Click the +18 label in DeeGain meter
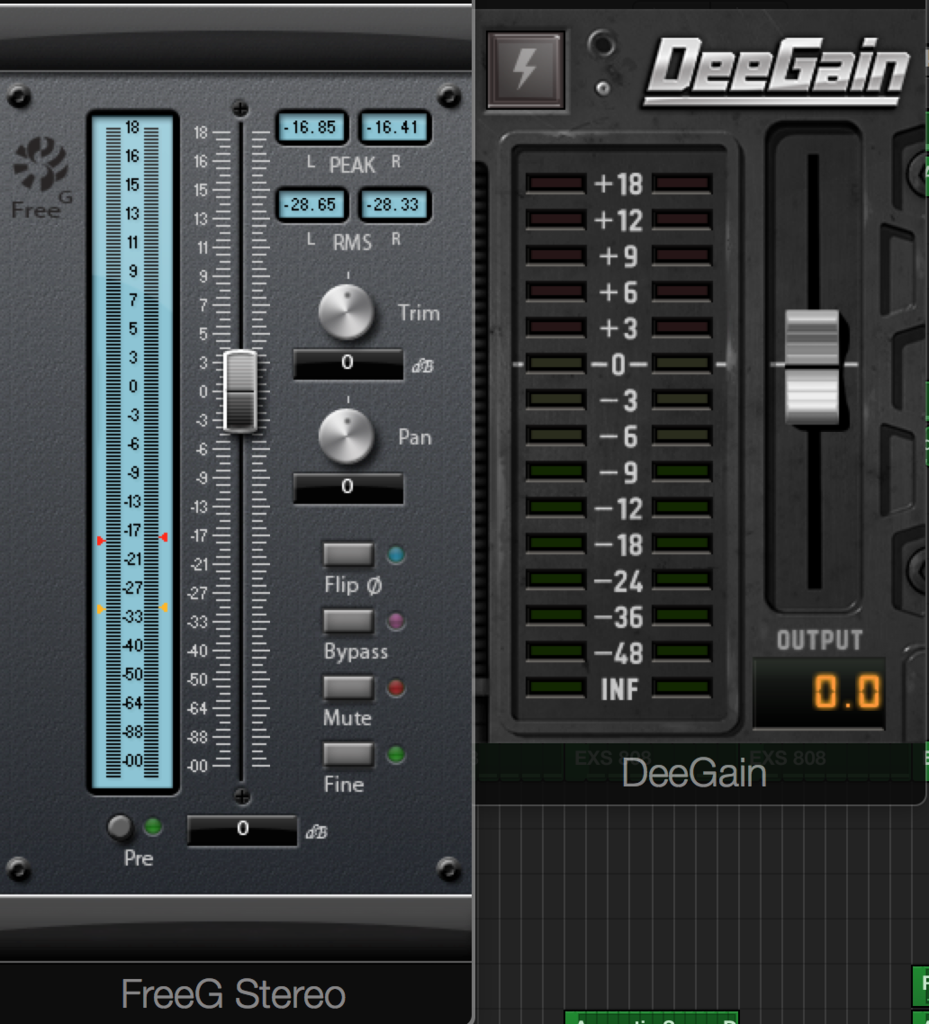 [619, 184]
